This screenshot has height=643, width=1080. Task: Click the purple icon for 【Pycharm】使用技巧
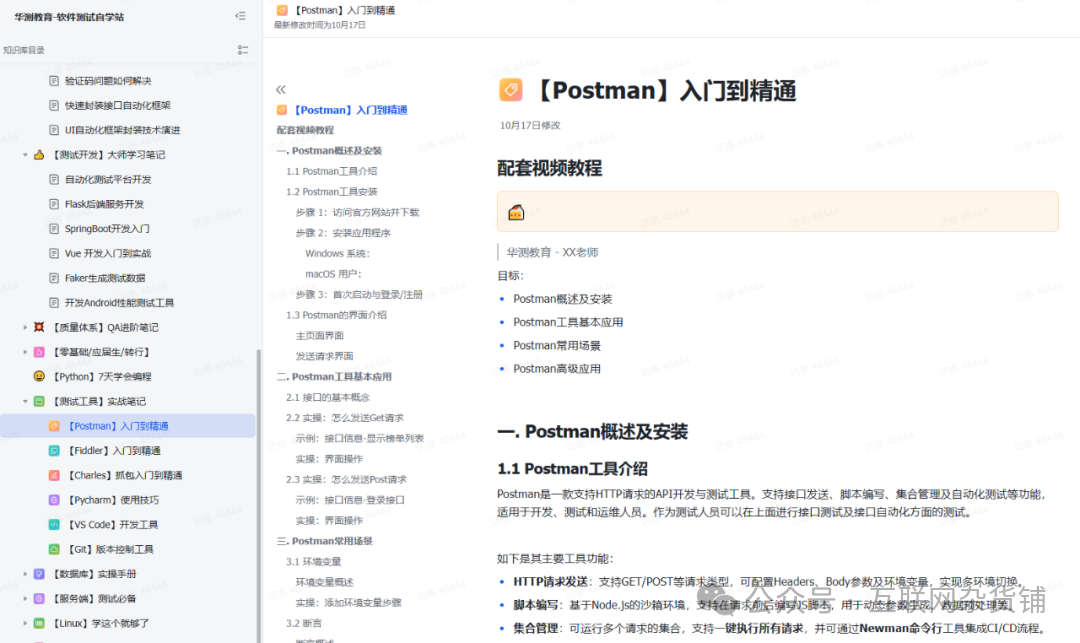click(x=54, y=500)
